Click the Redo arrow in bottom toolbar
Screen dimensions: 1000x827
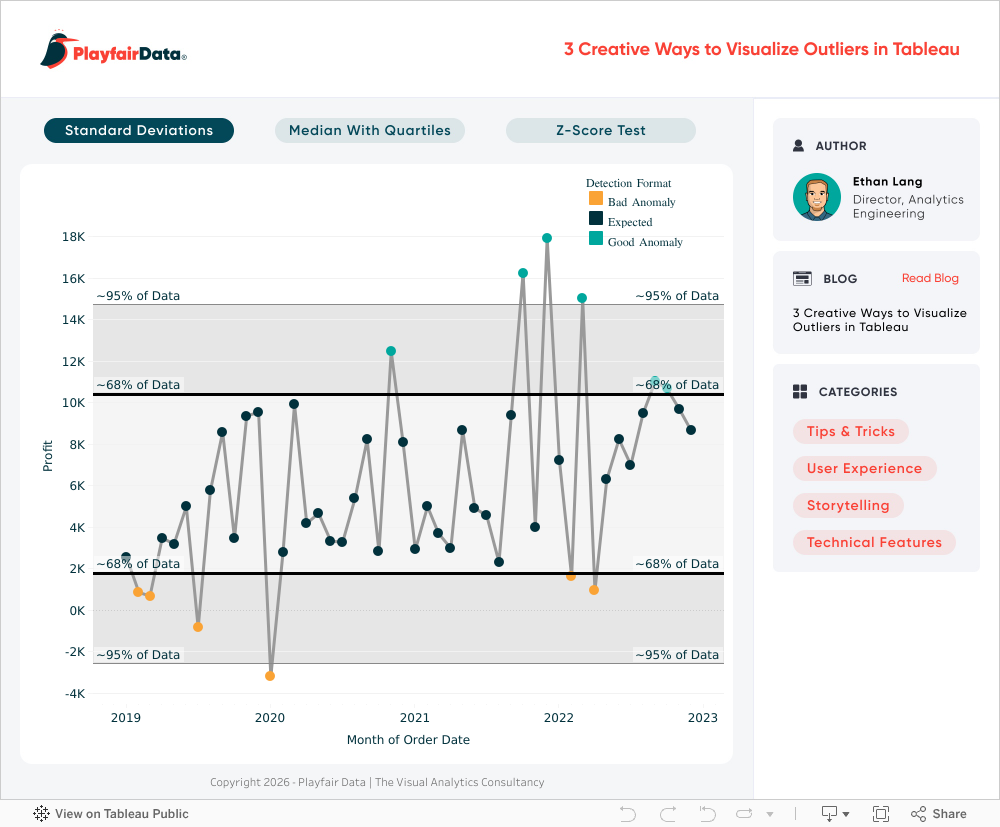point(668,814)
